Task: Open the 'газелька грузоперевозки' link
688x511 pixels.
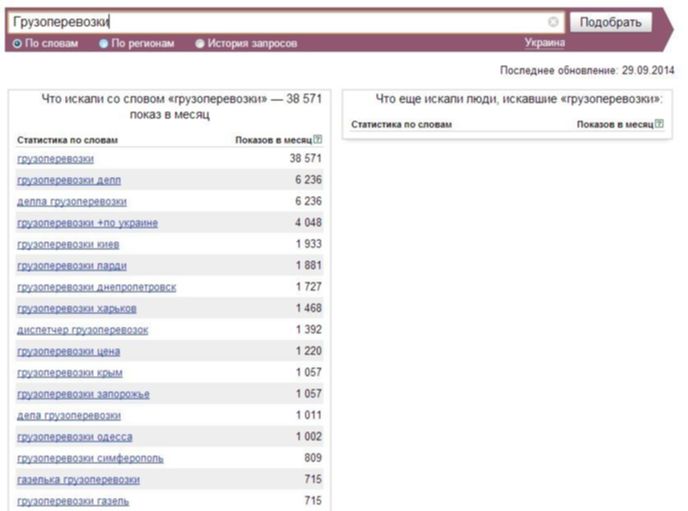Action: click(79, 480)
